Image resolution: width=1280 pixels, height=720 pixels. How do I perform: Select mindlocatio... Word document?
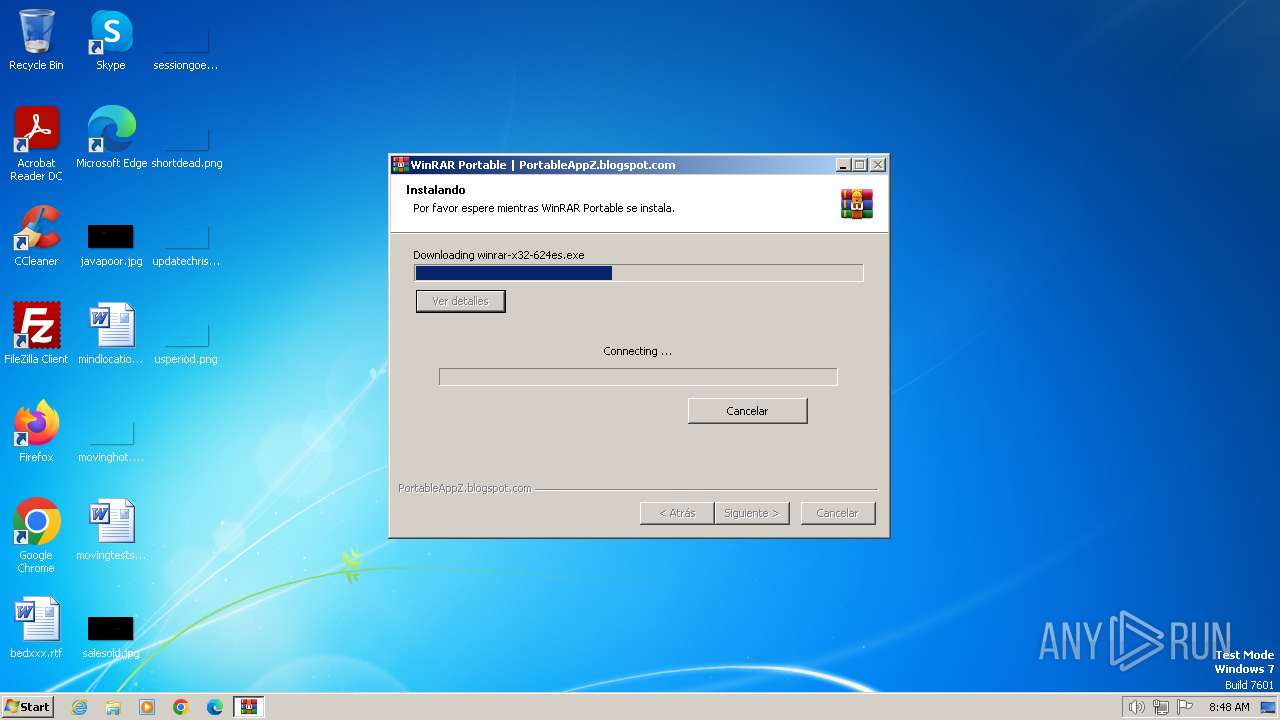point(111,334)
